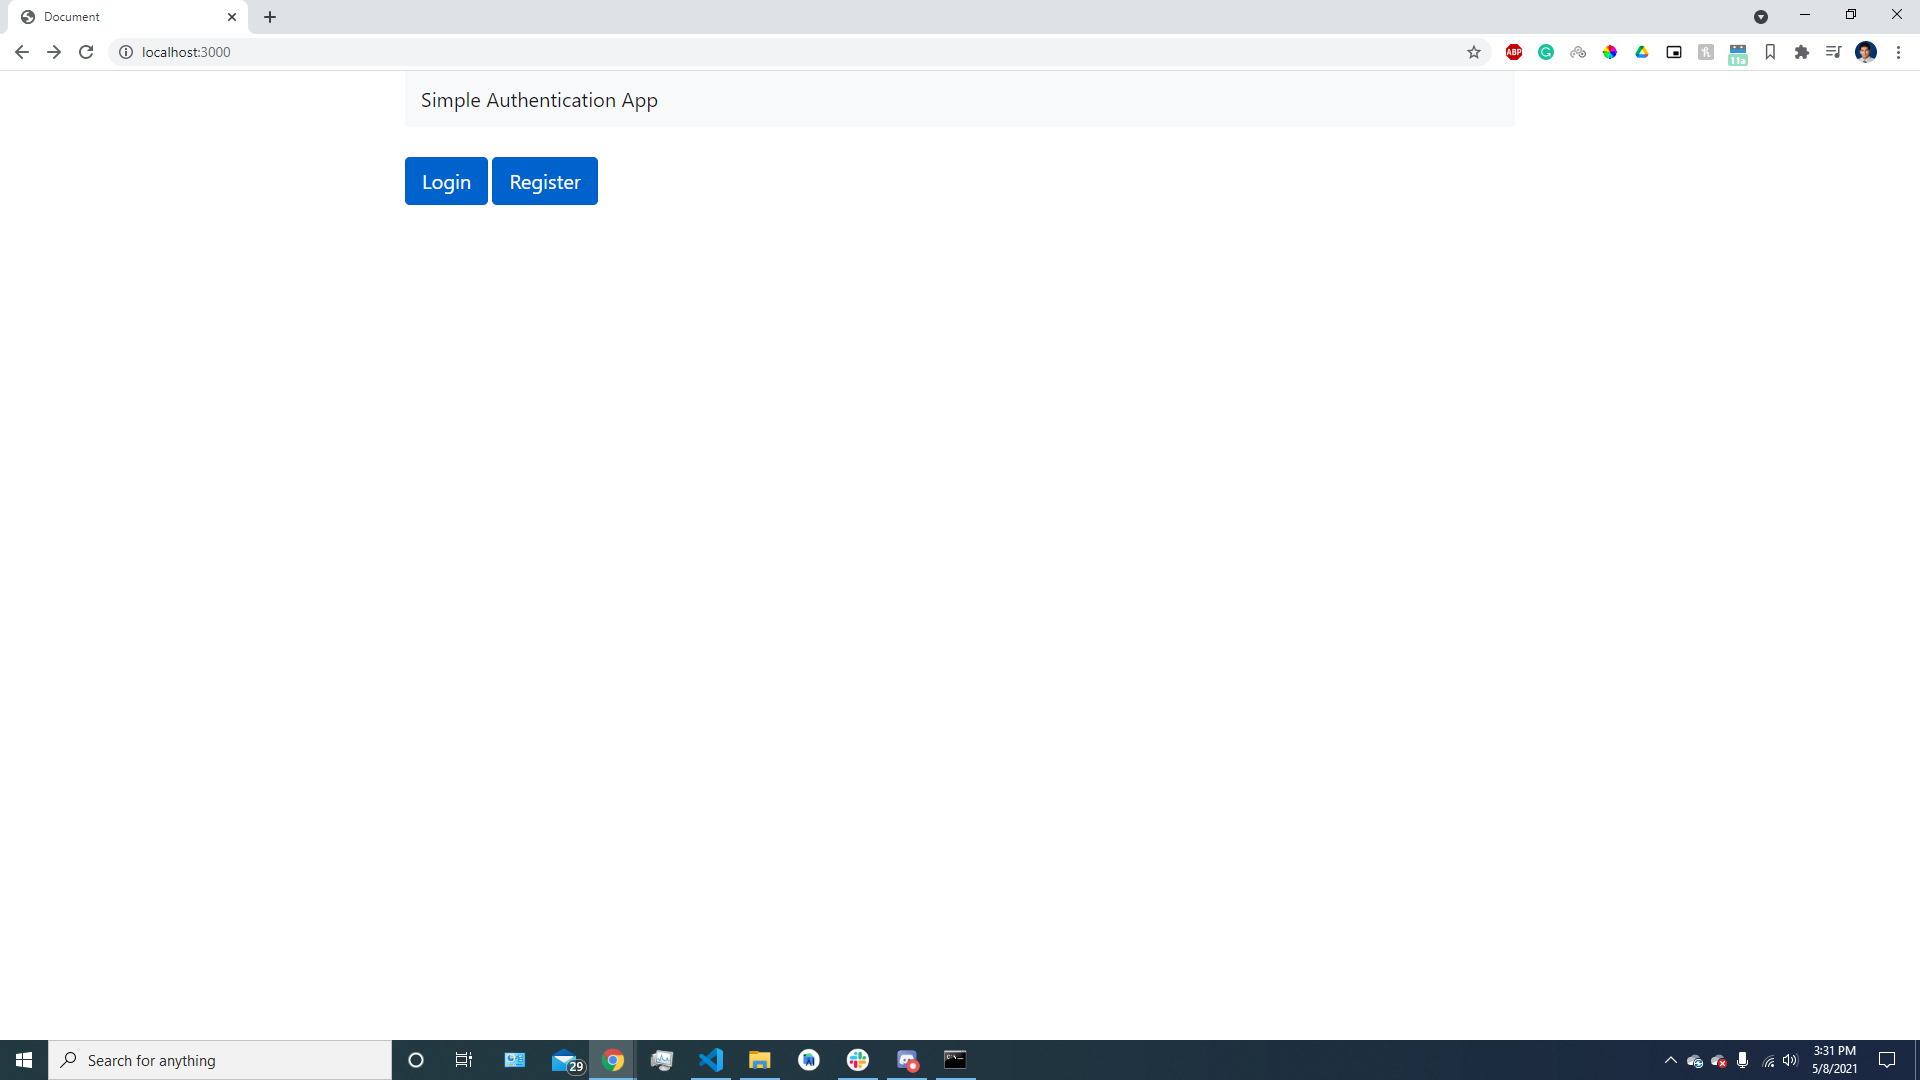
Task: Open the Windows Start menu
Action: tap(24, 1060)
